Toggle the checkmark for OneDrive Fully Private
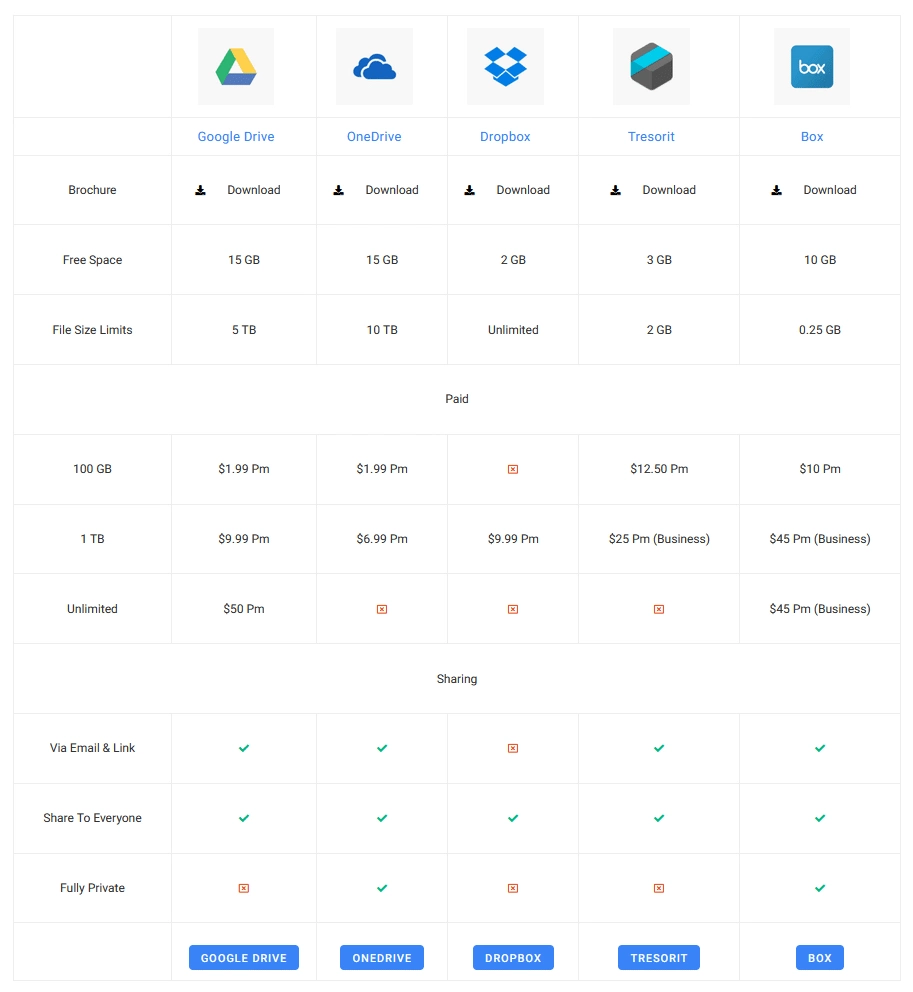913x992 pixels. coord(381,888)
